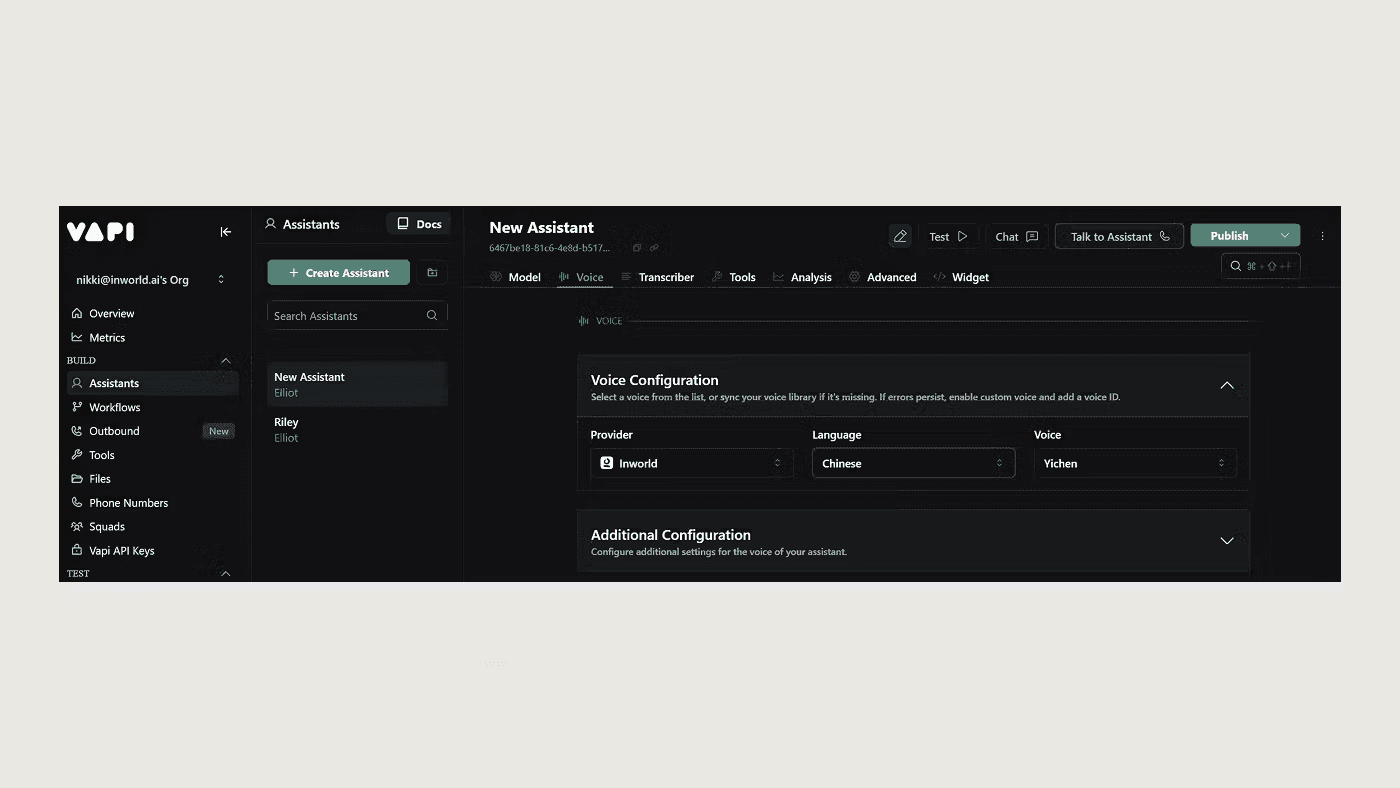
Task: Click the command search shortcut box
Action: tap(1261, 266)
